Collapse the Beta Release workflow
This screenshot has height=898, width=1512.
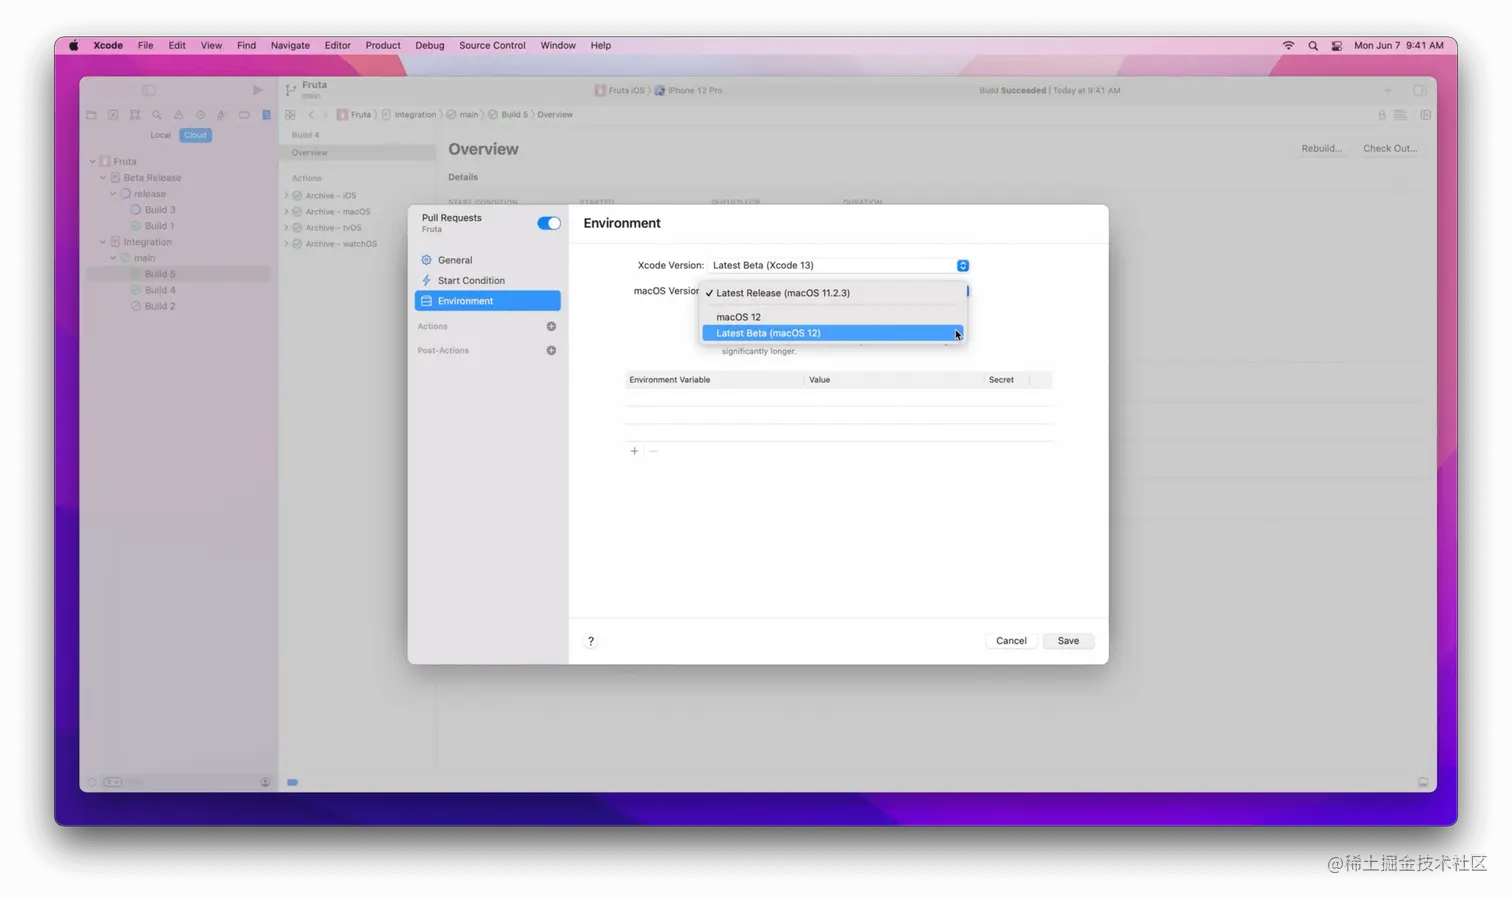click(103, 178)
